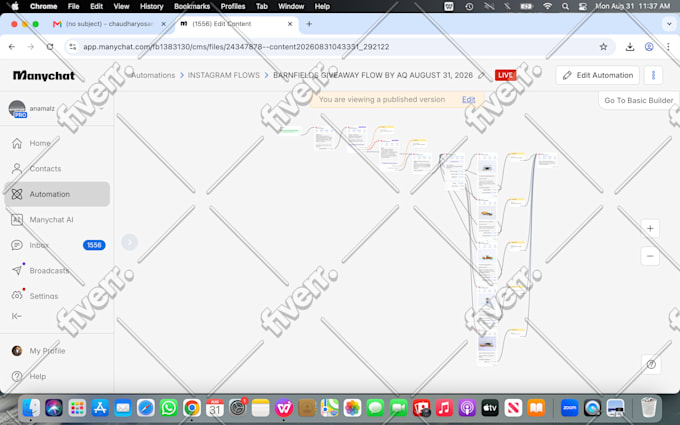Go back in browser history

(x=12, y=47)
